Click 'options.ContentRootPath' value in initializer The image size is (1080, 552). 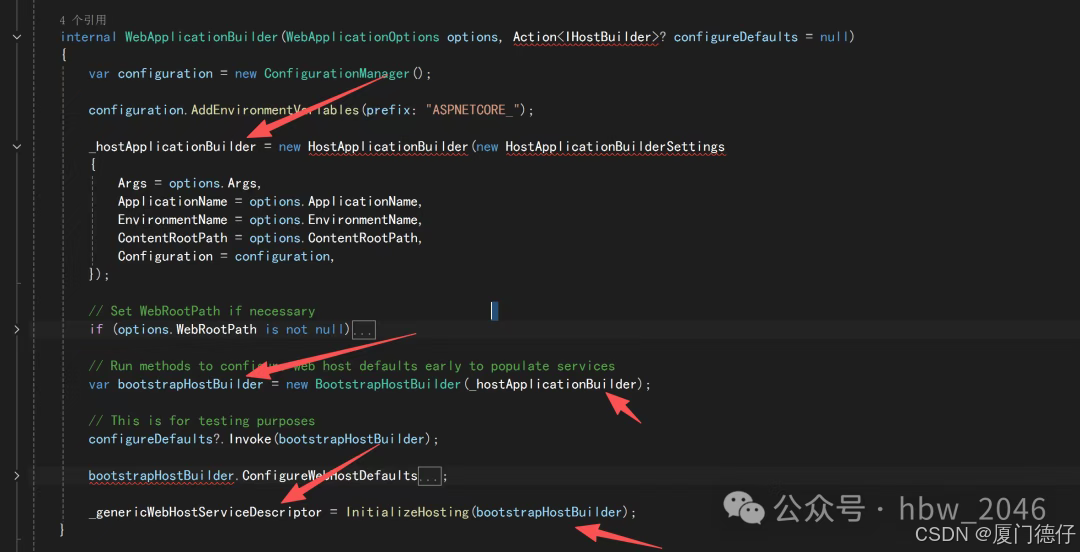click(x=335, y=238)
